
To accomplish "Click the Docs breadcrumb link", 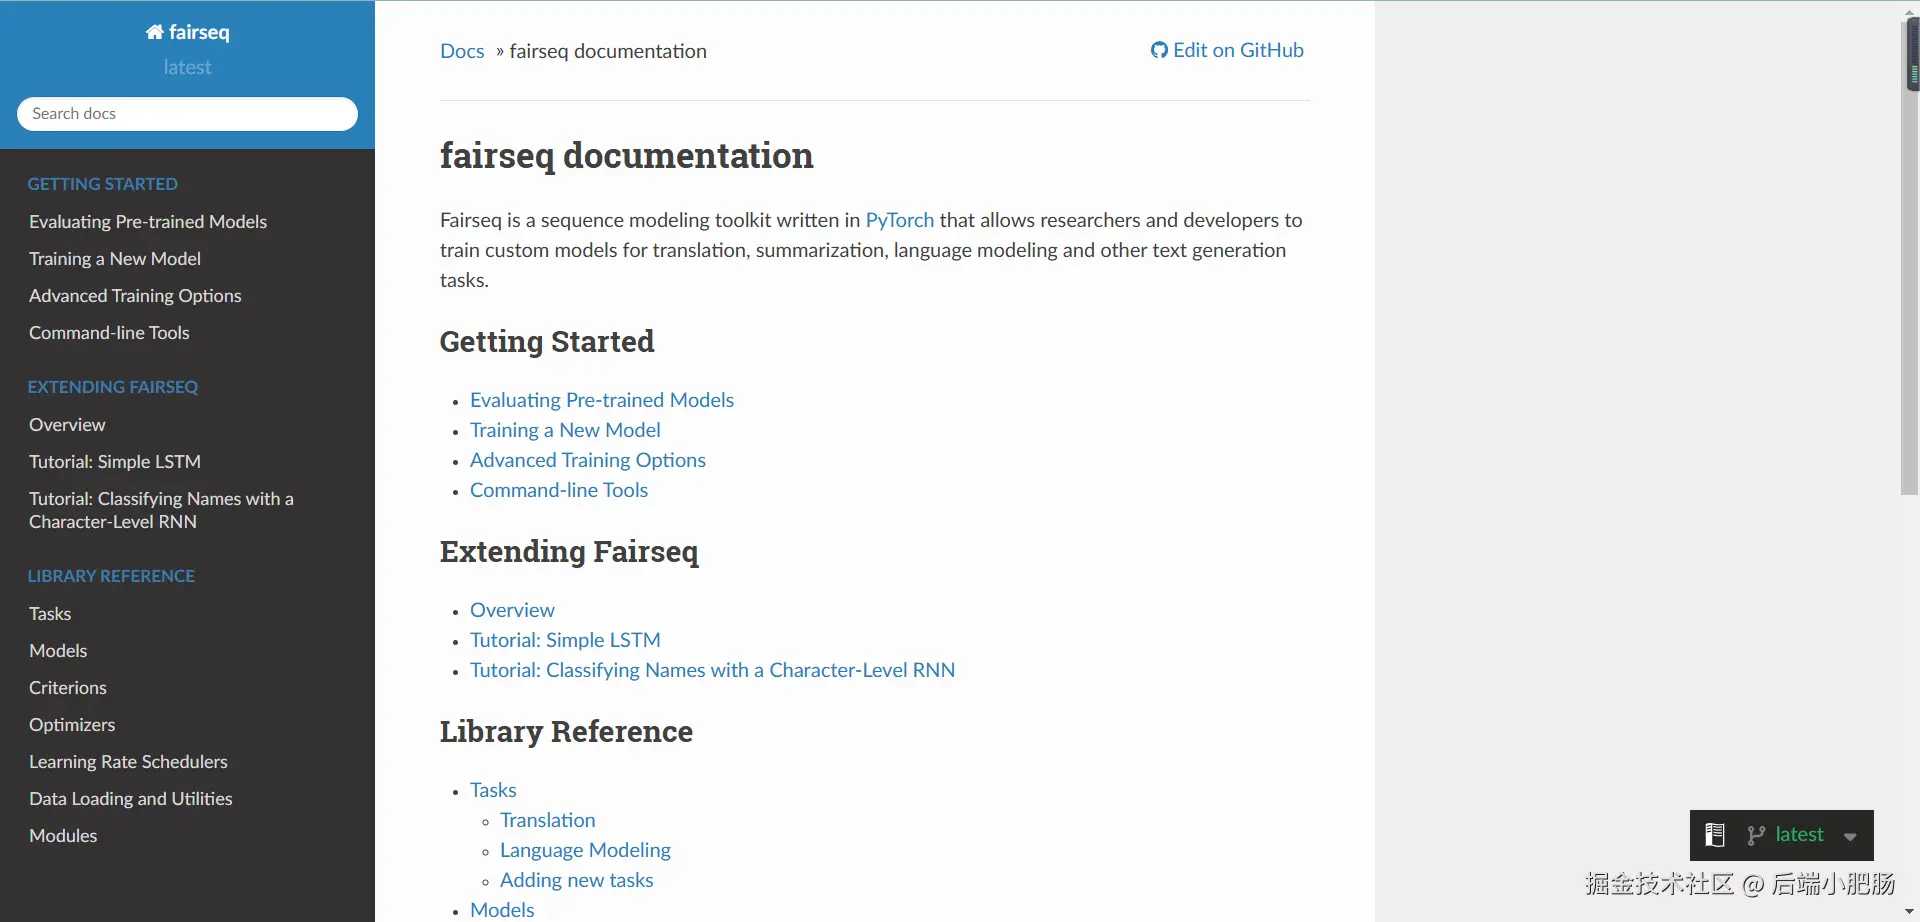I will coord(462,51).
